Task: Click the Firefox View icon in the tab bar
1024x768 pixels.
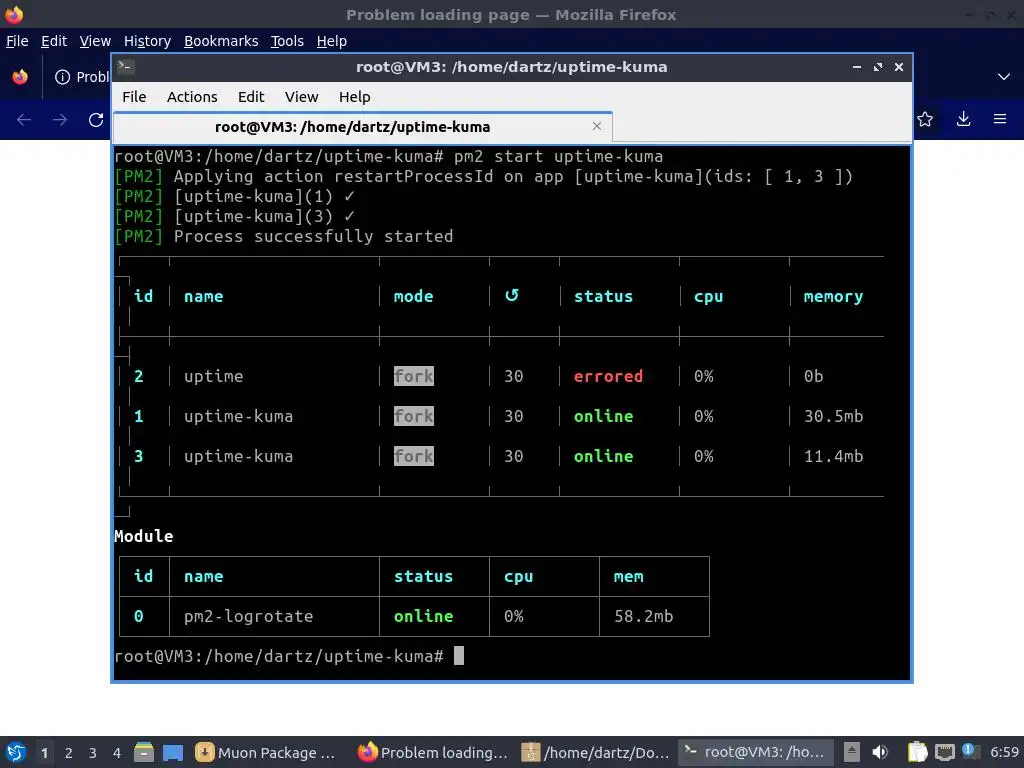Action: (x=20, y=77)
